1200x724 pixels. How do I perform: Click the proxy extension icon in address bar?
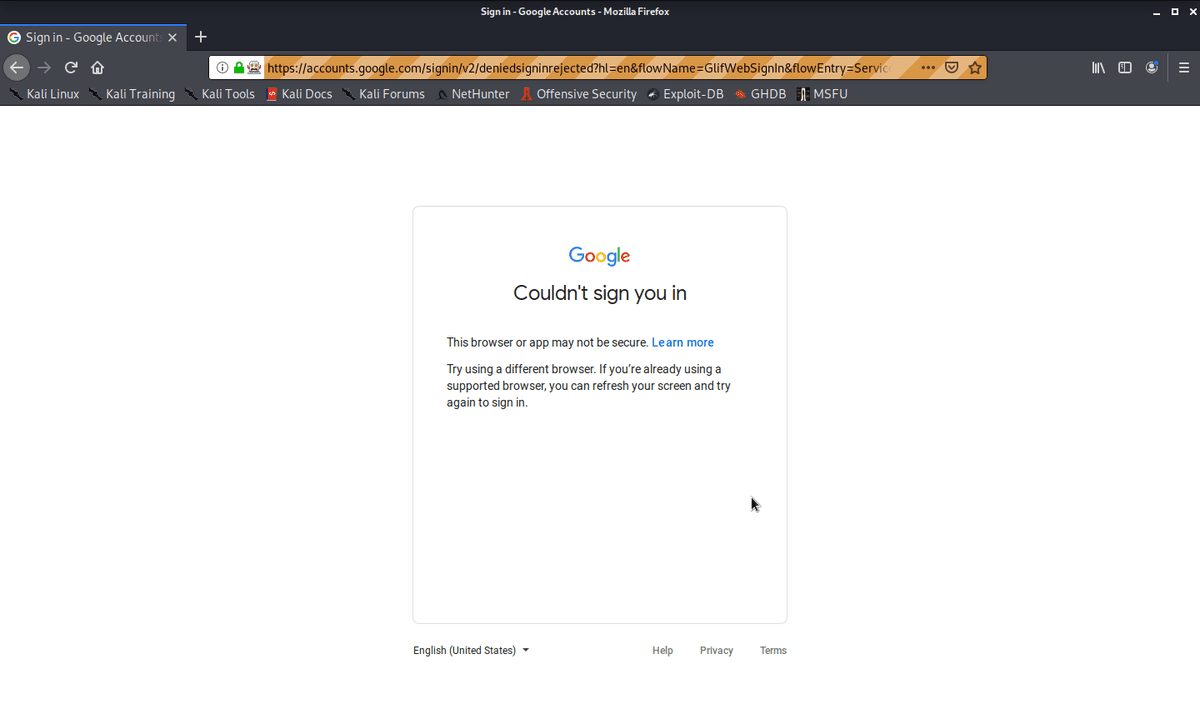(255, 68)
